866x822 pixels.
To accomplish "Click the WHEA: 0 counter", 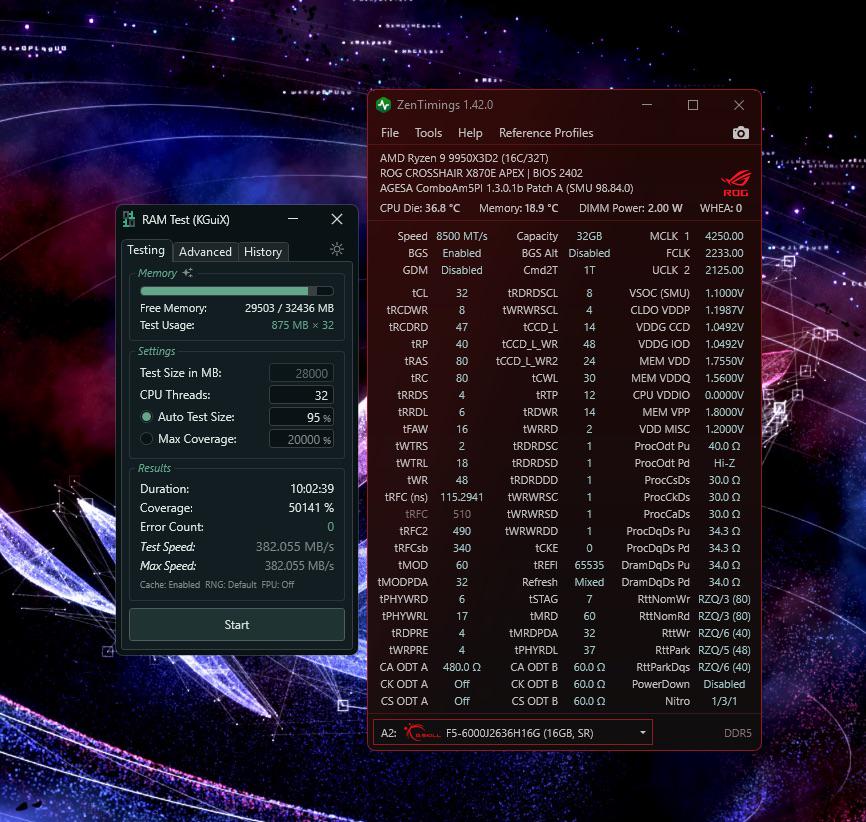I will click(x=721, y=208).
